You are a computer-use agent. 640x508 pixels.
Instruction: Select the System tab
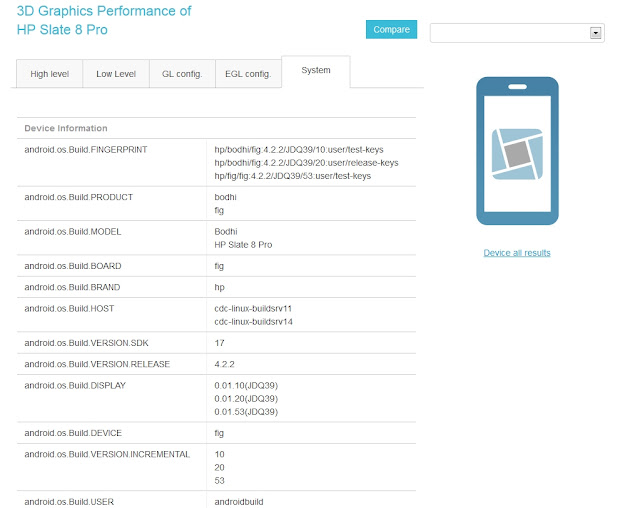pyautogui.click(x=316, y=70)
